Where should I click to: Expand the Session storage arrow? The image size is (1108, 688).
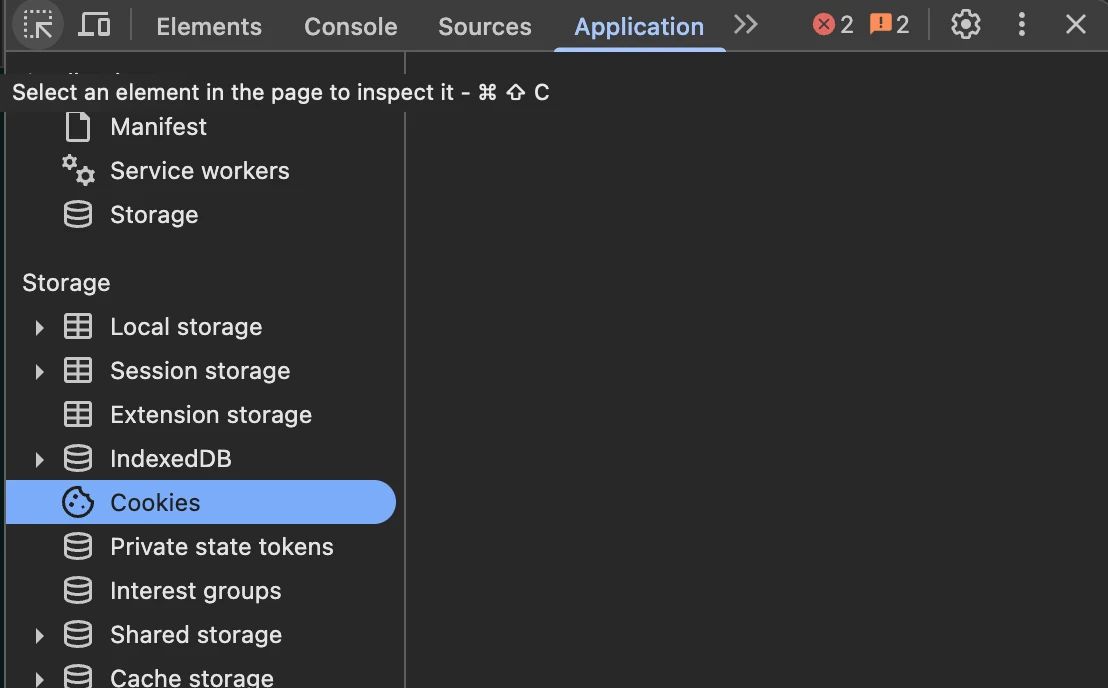[x=40, y=371]
